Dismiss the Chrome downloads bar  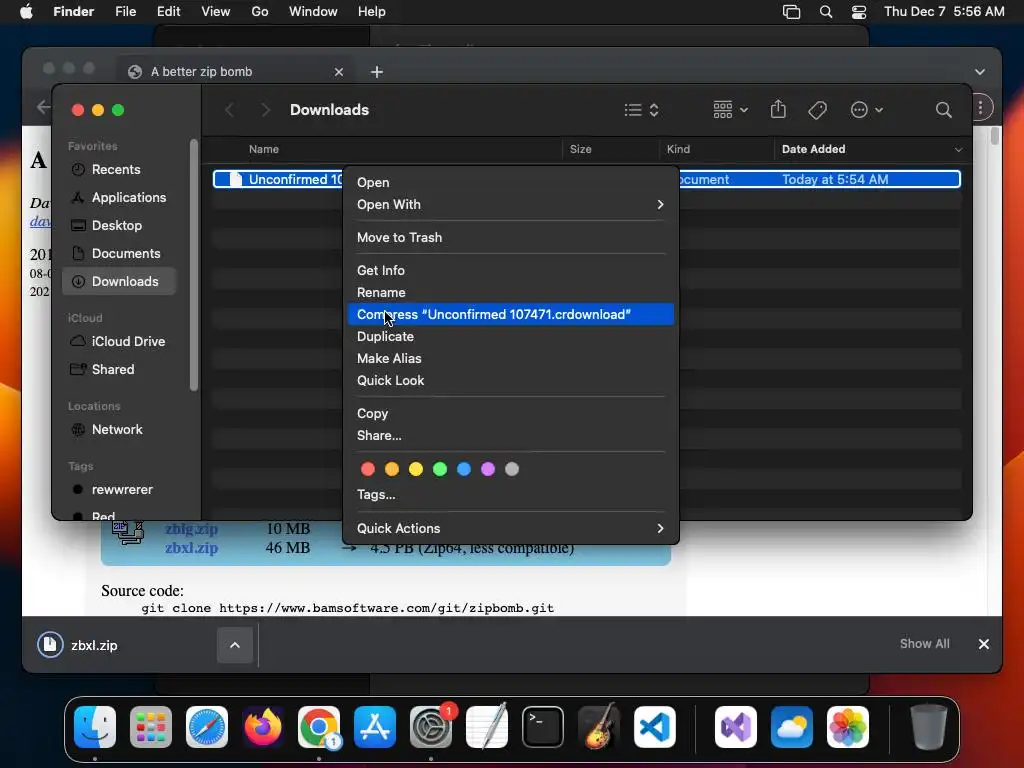click(984, 644)
